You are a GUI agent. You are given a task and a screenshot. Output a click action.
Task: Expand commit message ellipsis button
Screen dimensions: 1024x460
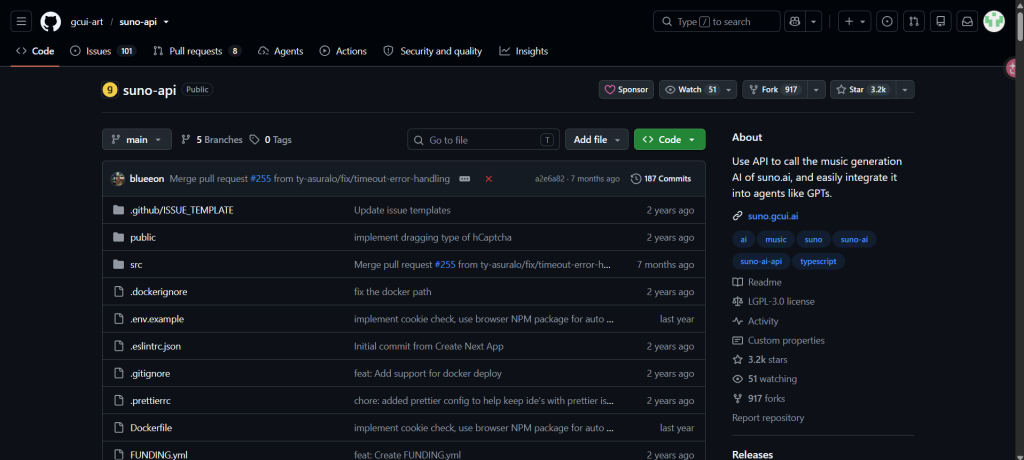point(465,178)
